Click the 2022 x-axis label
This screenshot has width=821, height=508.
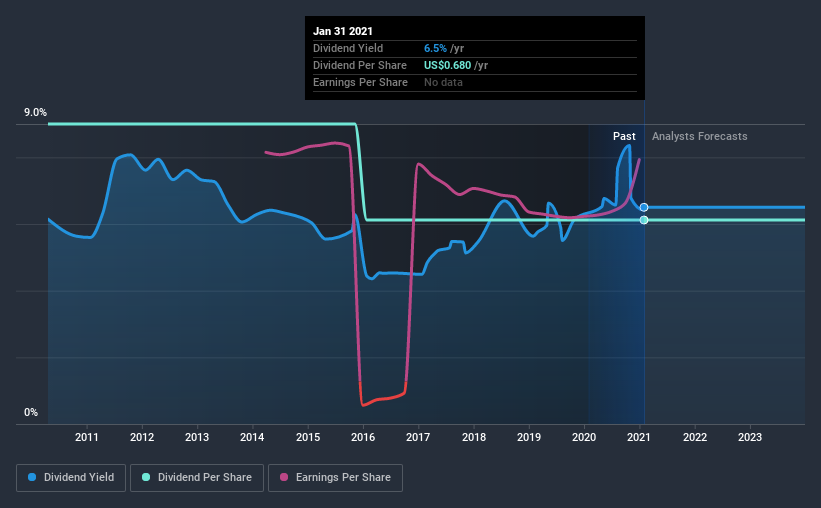tap(695, 437)
